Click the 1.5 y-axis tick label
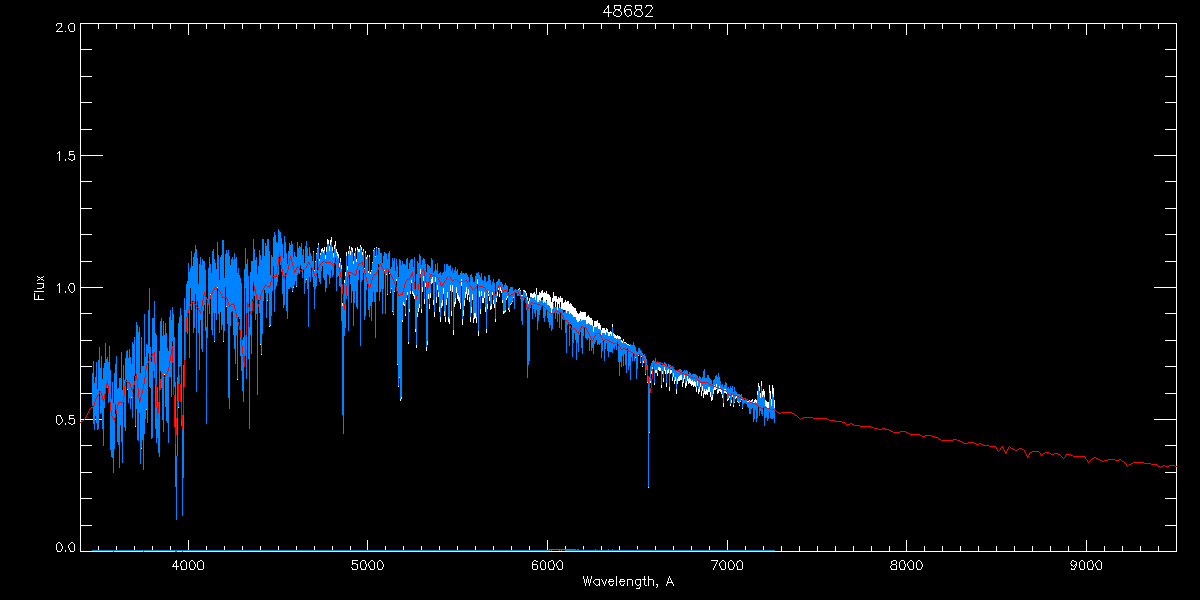This screenshot has height=600, width=1200. click(65, 157)
